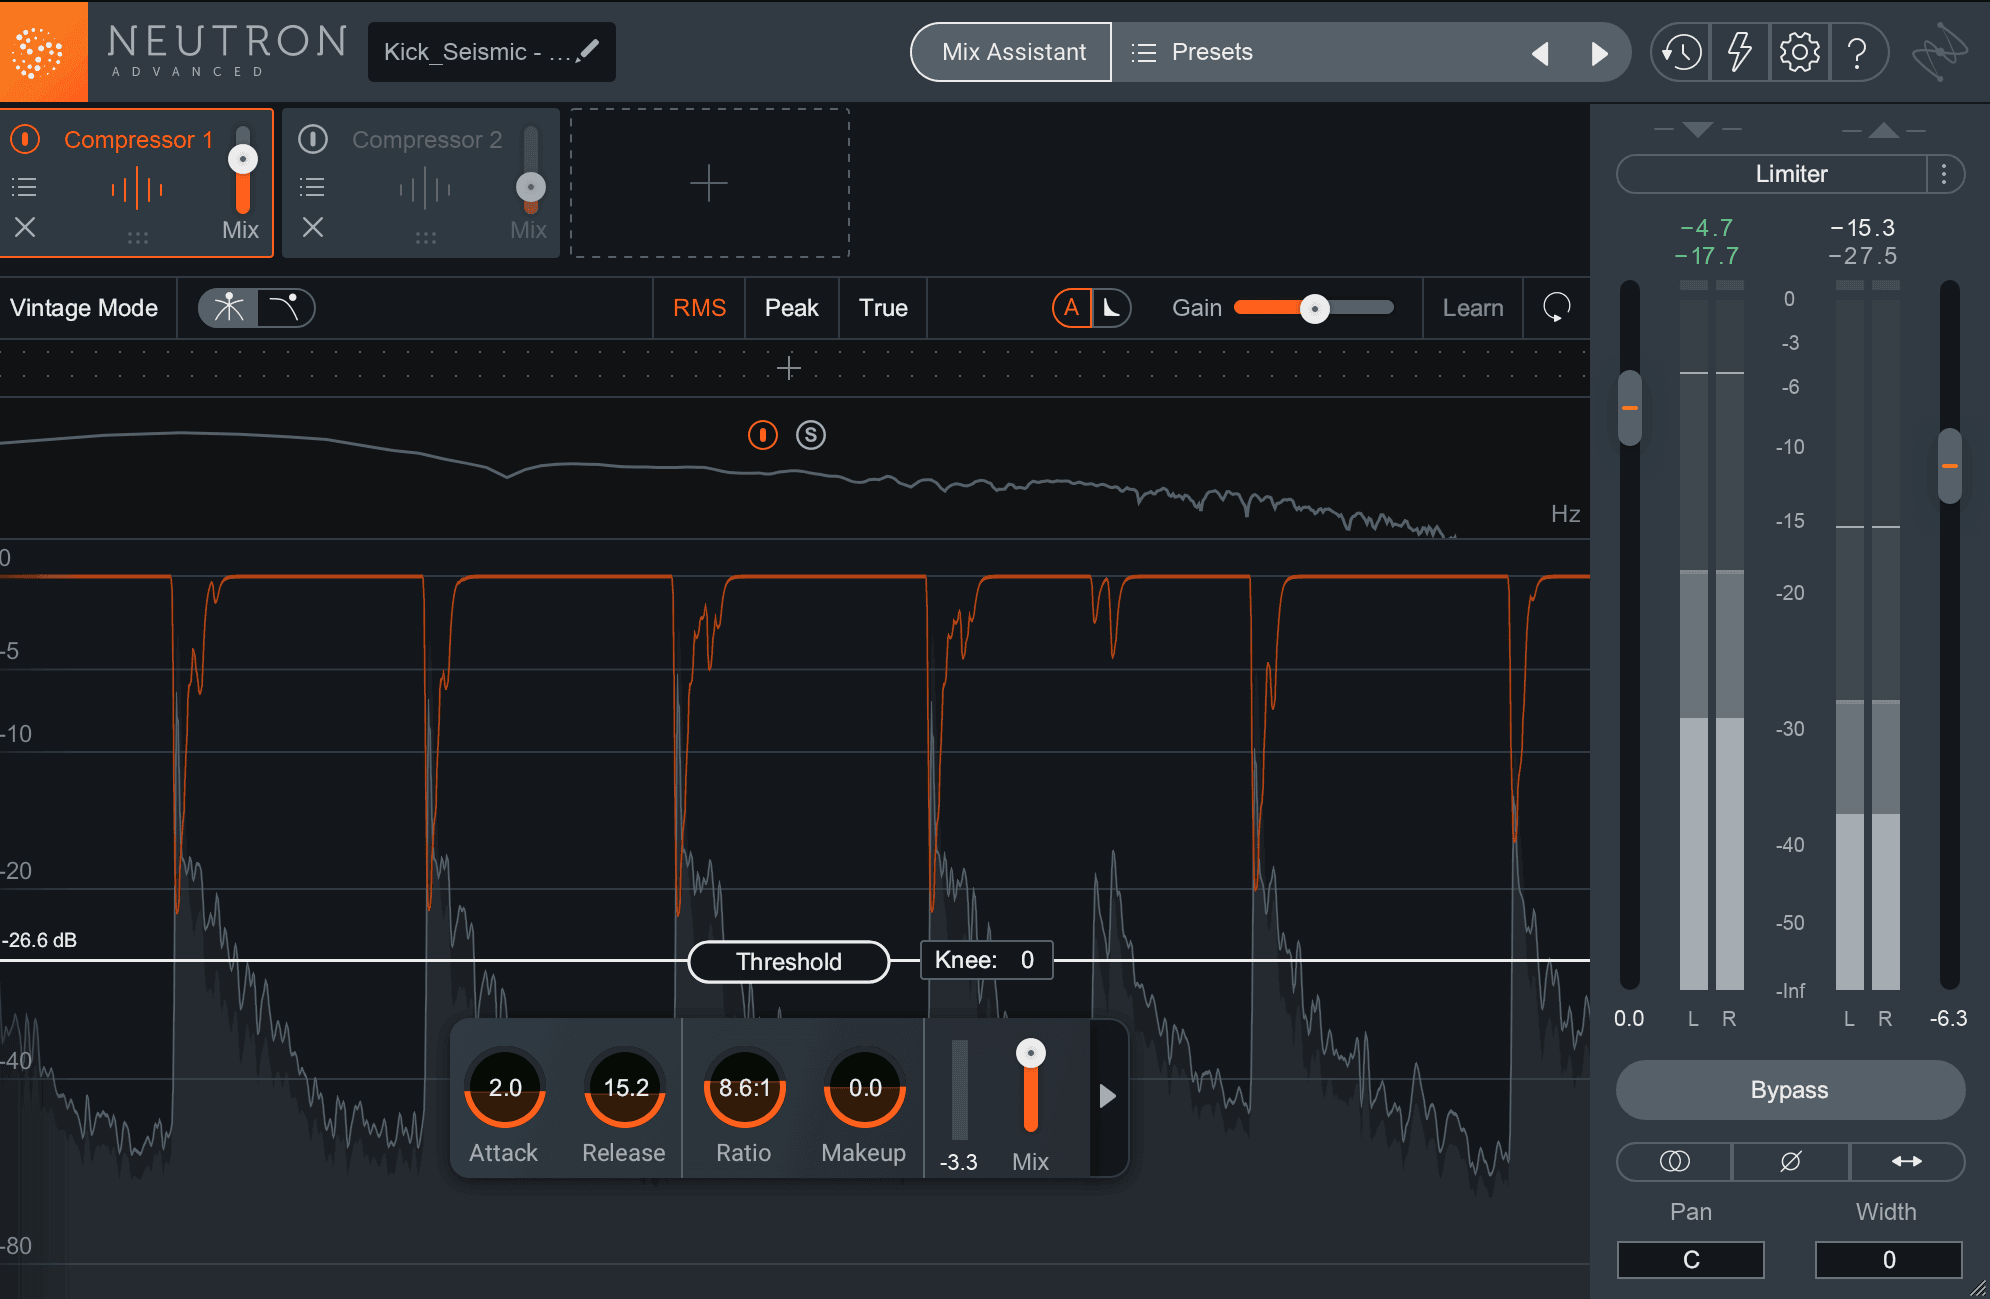
Task: Enable auto gain A button
Action: 1072,307
